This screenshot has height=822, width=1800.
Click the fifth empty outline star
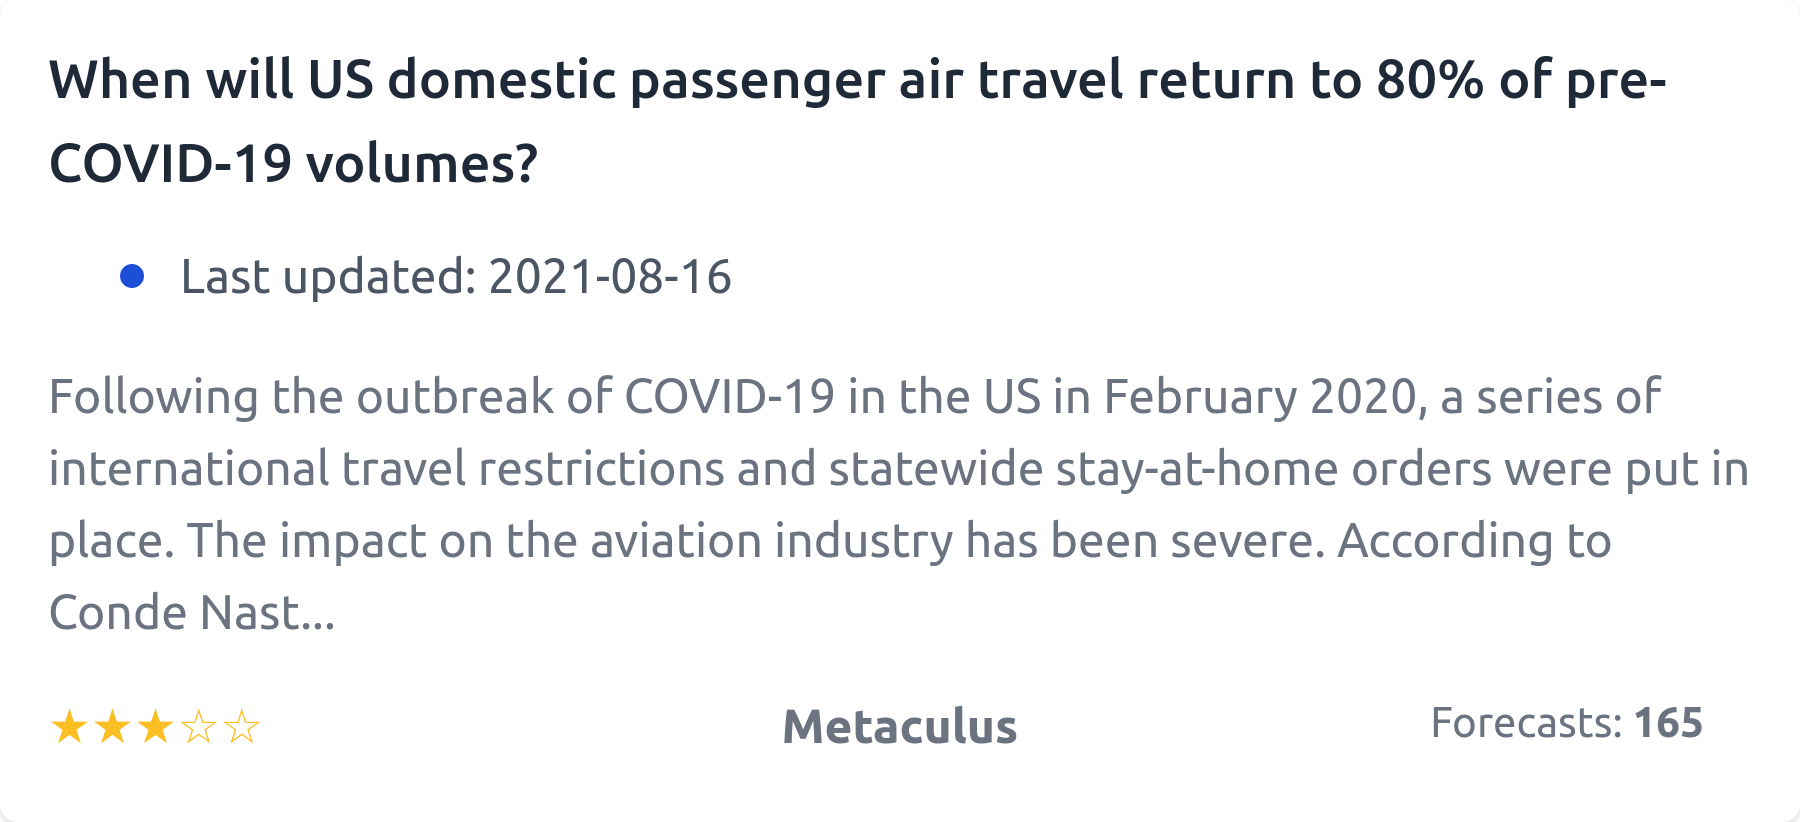pos(242,727)
